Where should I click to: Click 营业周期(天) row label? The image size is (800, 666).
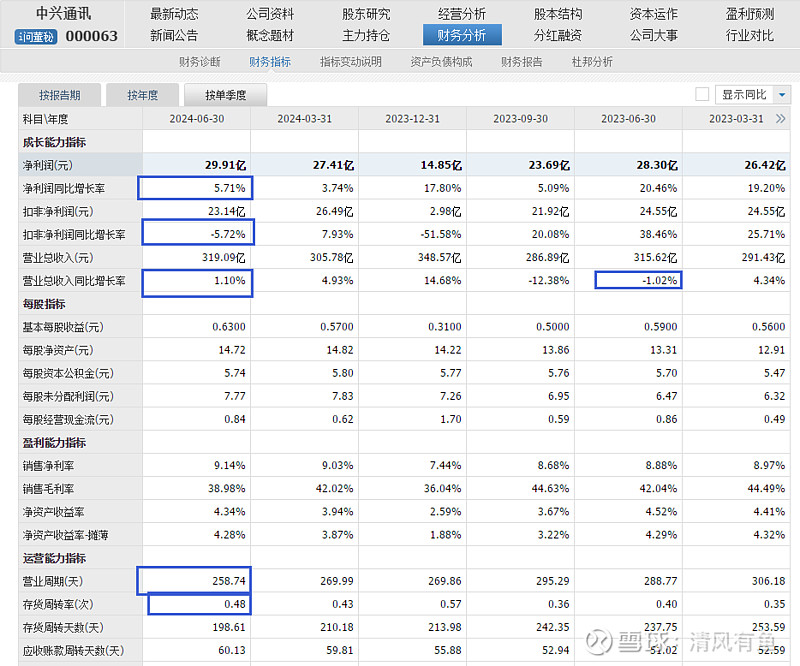coord(53,581)
